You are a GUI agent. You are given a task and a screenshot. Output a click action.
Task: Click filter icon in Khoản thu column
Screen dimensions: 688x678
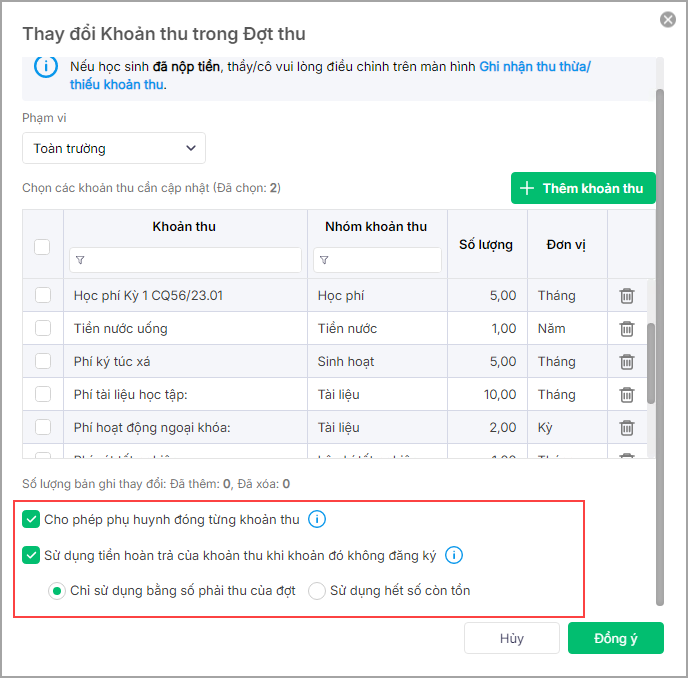click(80, 260)
